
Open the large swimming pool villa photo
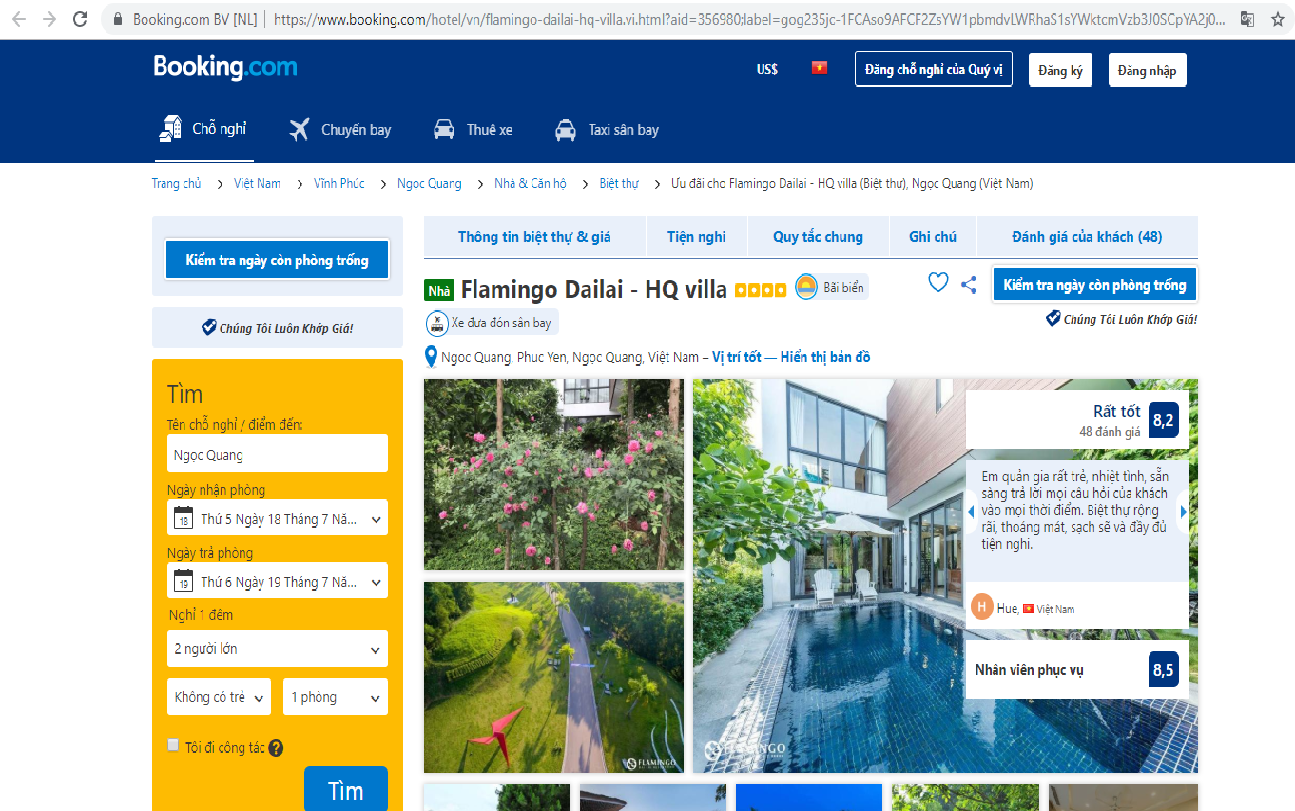[945, 576]
